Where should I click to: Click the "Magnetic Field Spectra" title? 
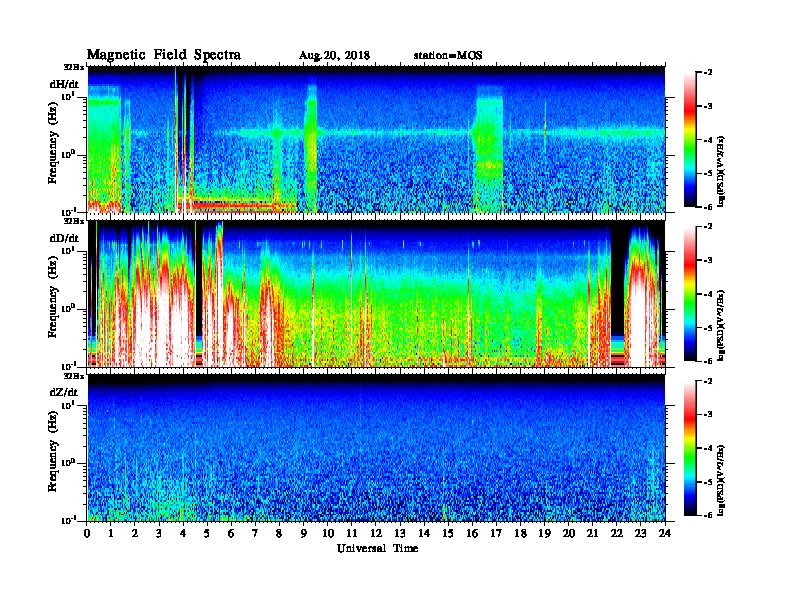[x=164, y=55]
